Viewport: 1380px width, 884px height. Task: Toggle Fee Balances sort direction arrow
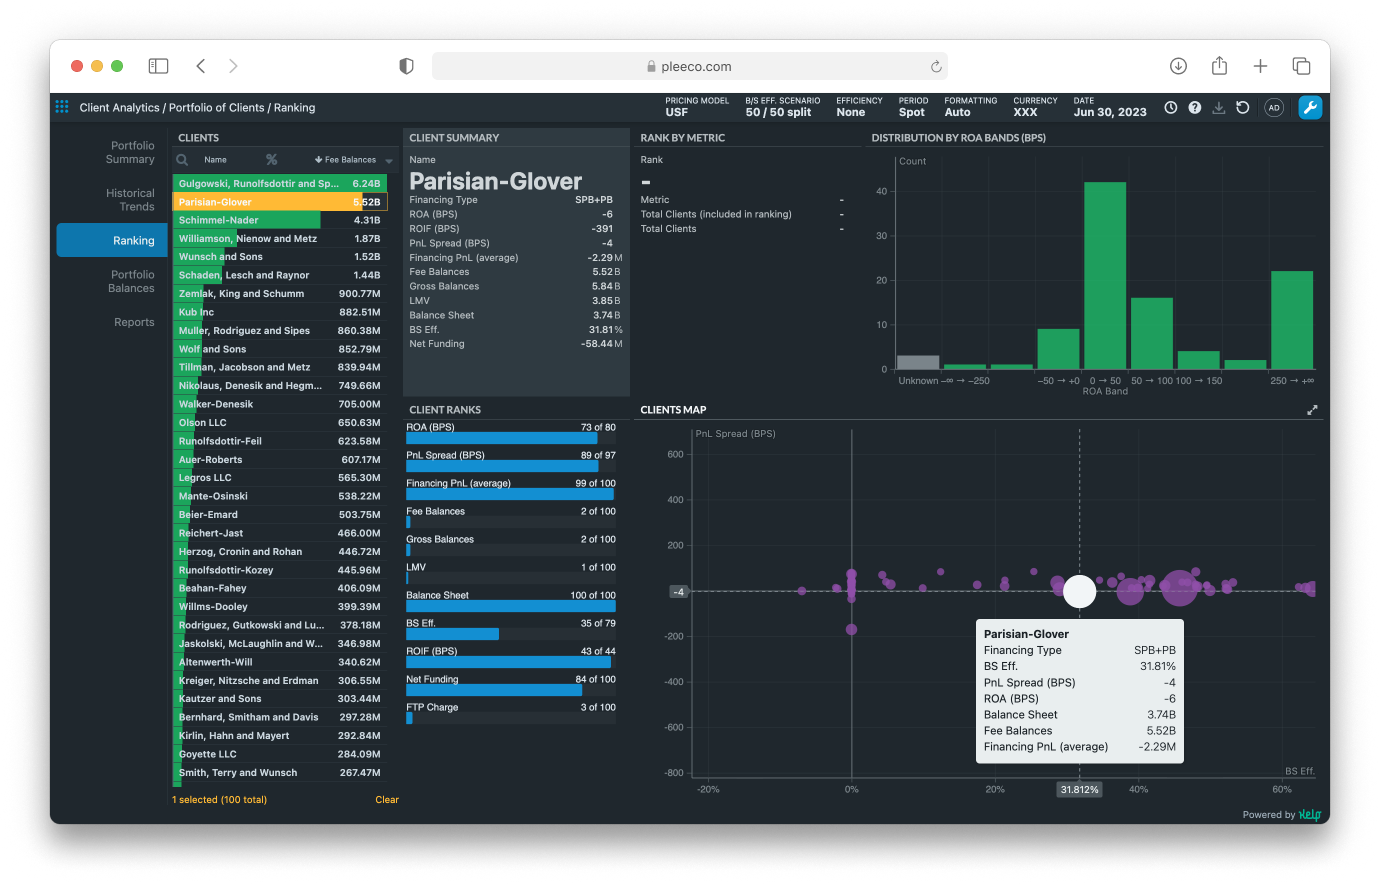click(x=318, y=160)
